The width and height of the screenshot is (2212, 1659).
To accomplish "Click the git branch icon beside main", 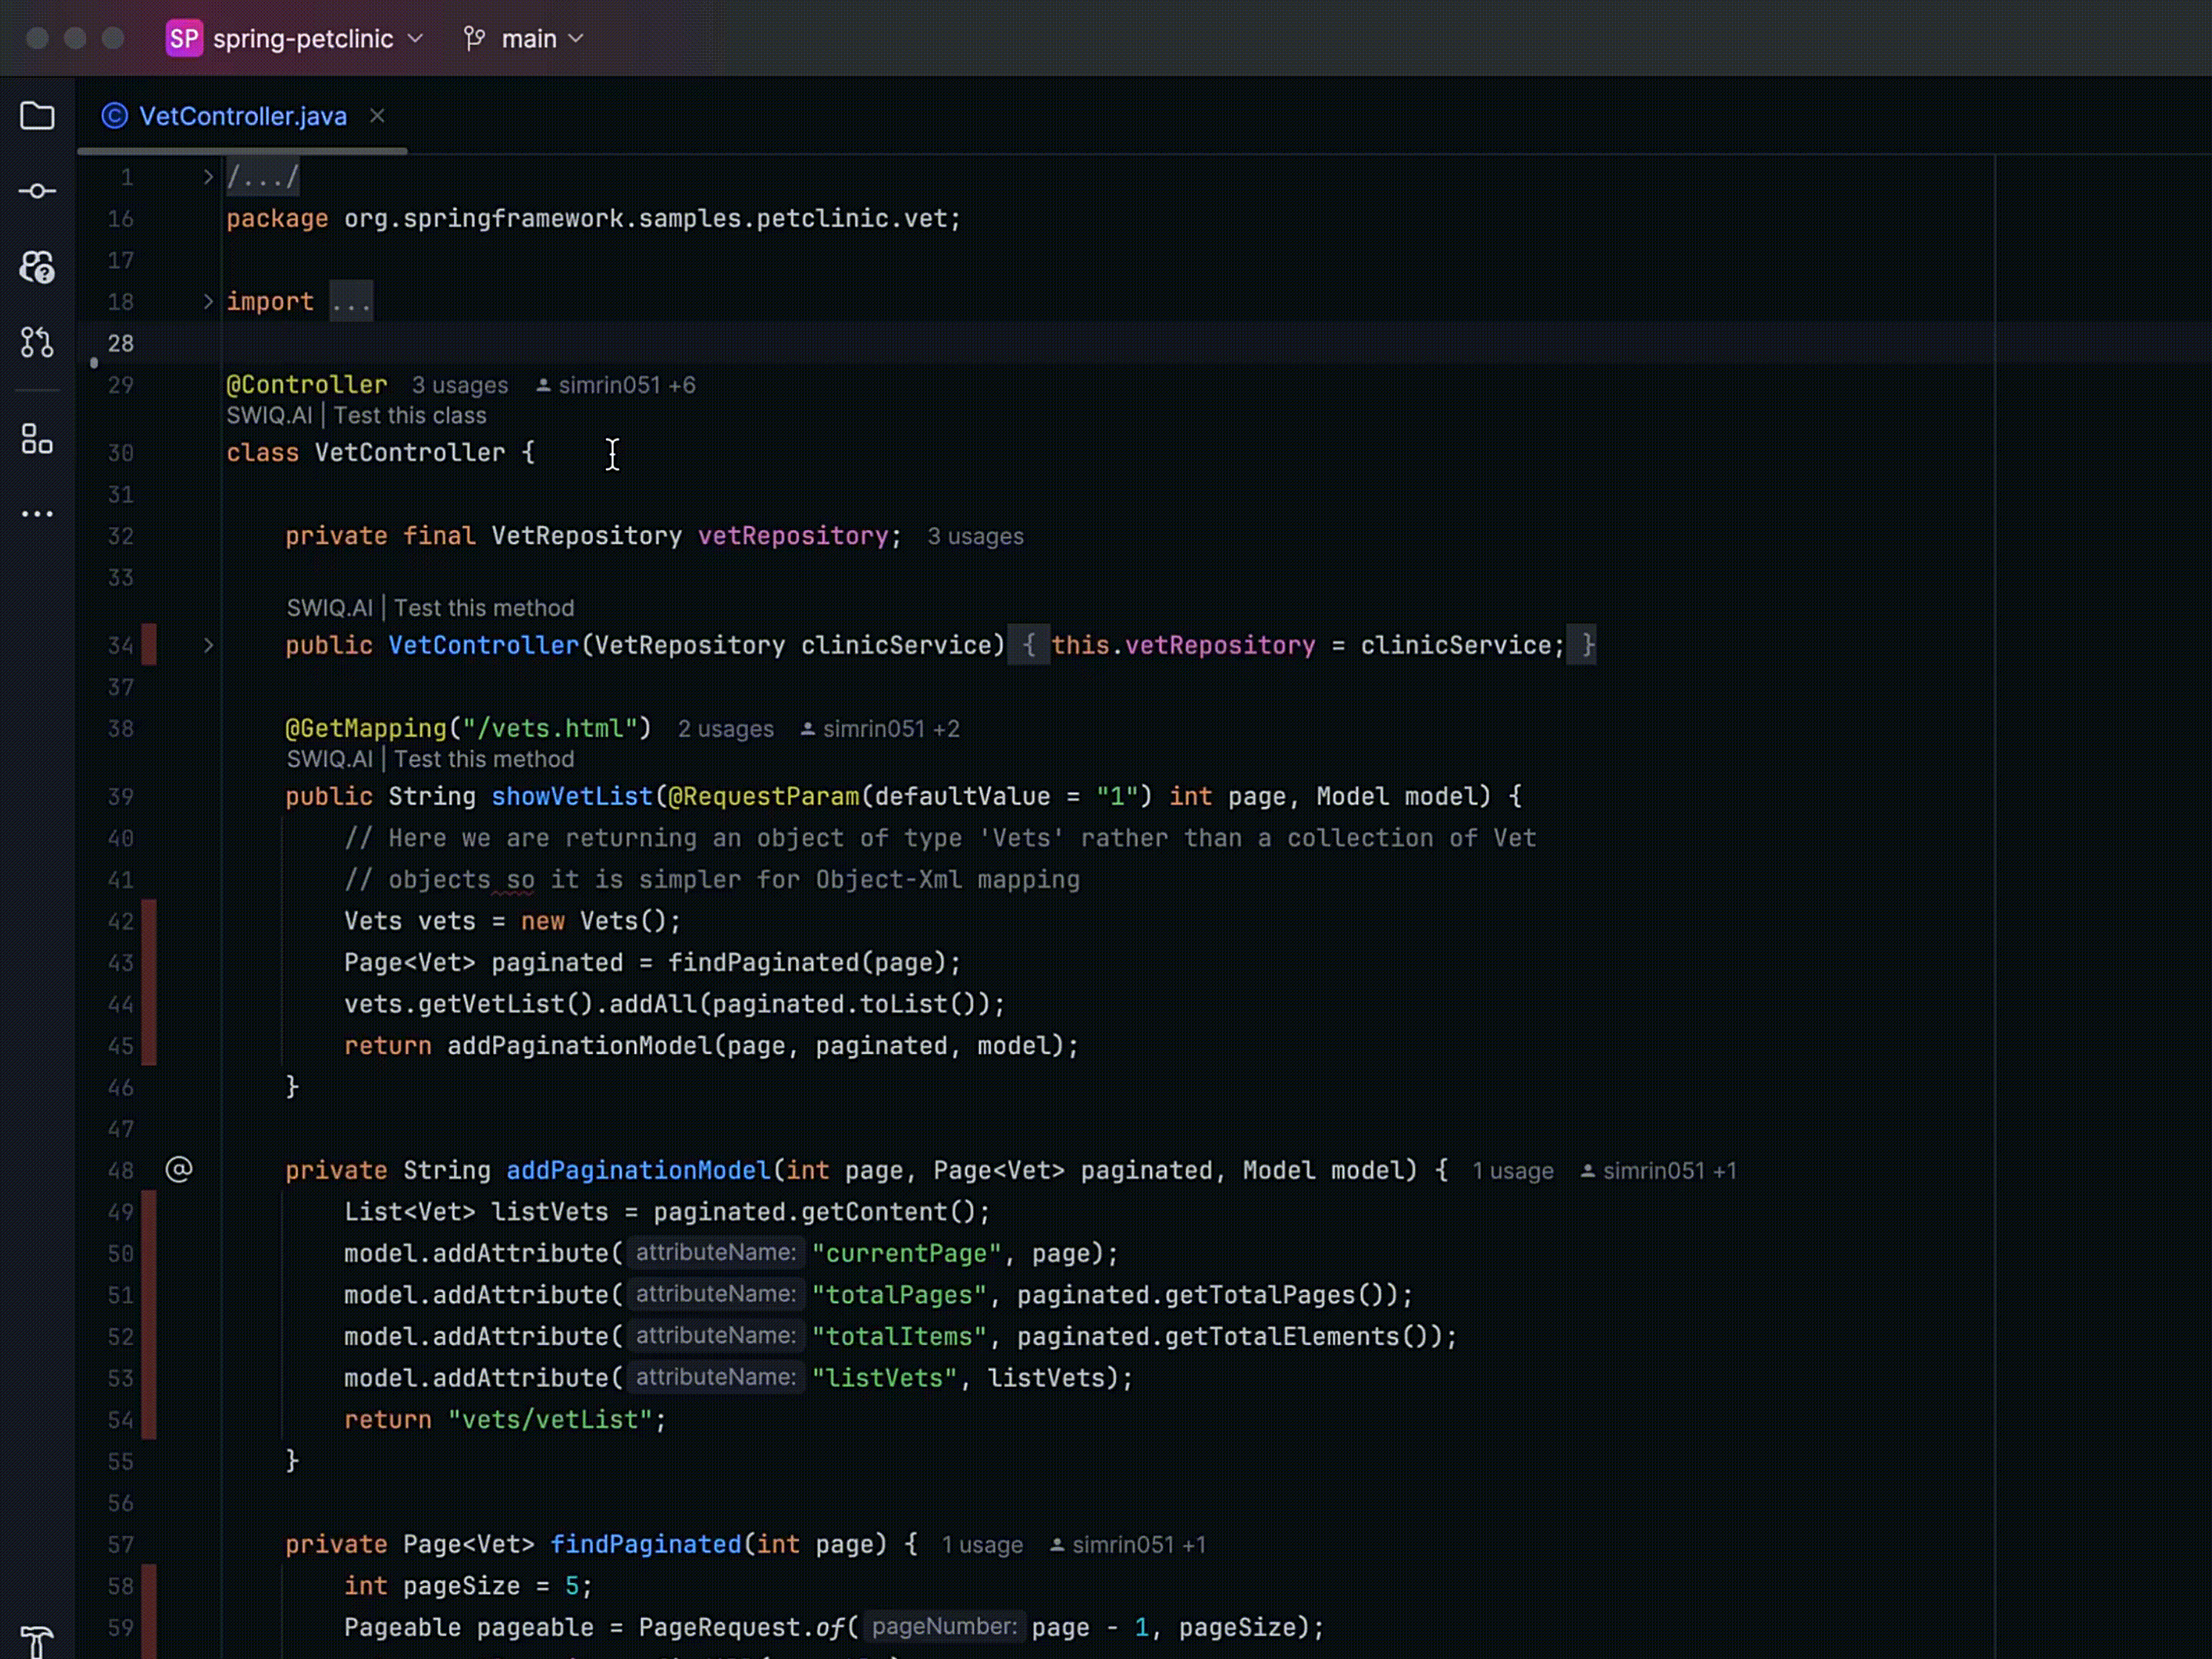I will [475, 39].
